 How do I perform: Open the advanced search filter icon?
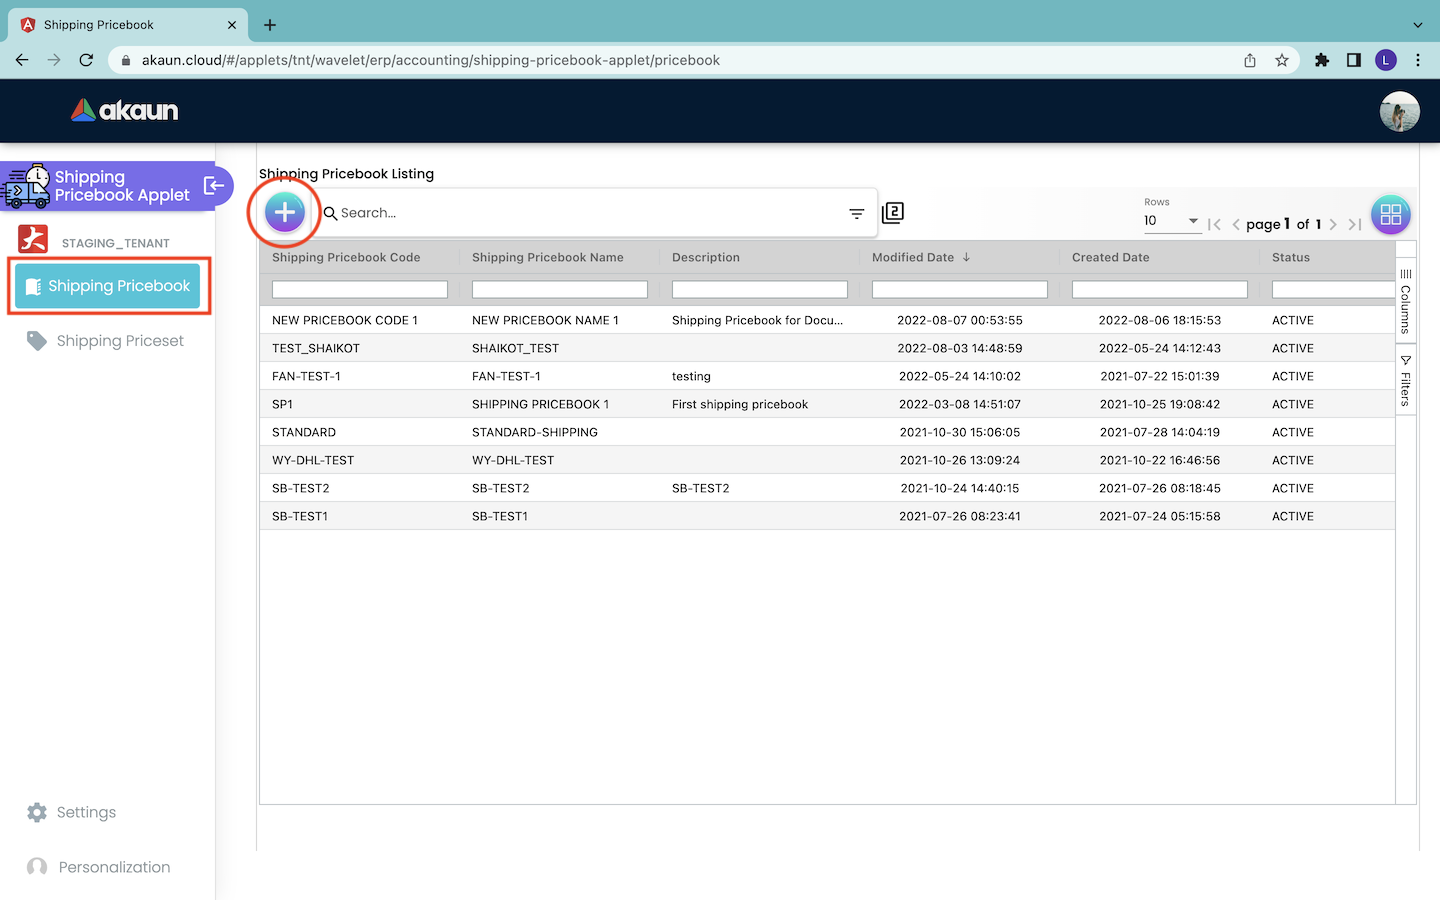856,213
